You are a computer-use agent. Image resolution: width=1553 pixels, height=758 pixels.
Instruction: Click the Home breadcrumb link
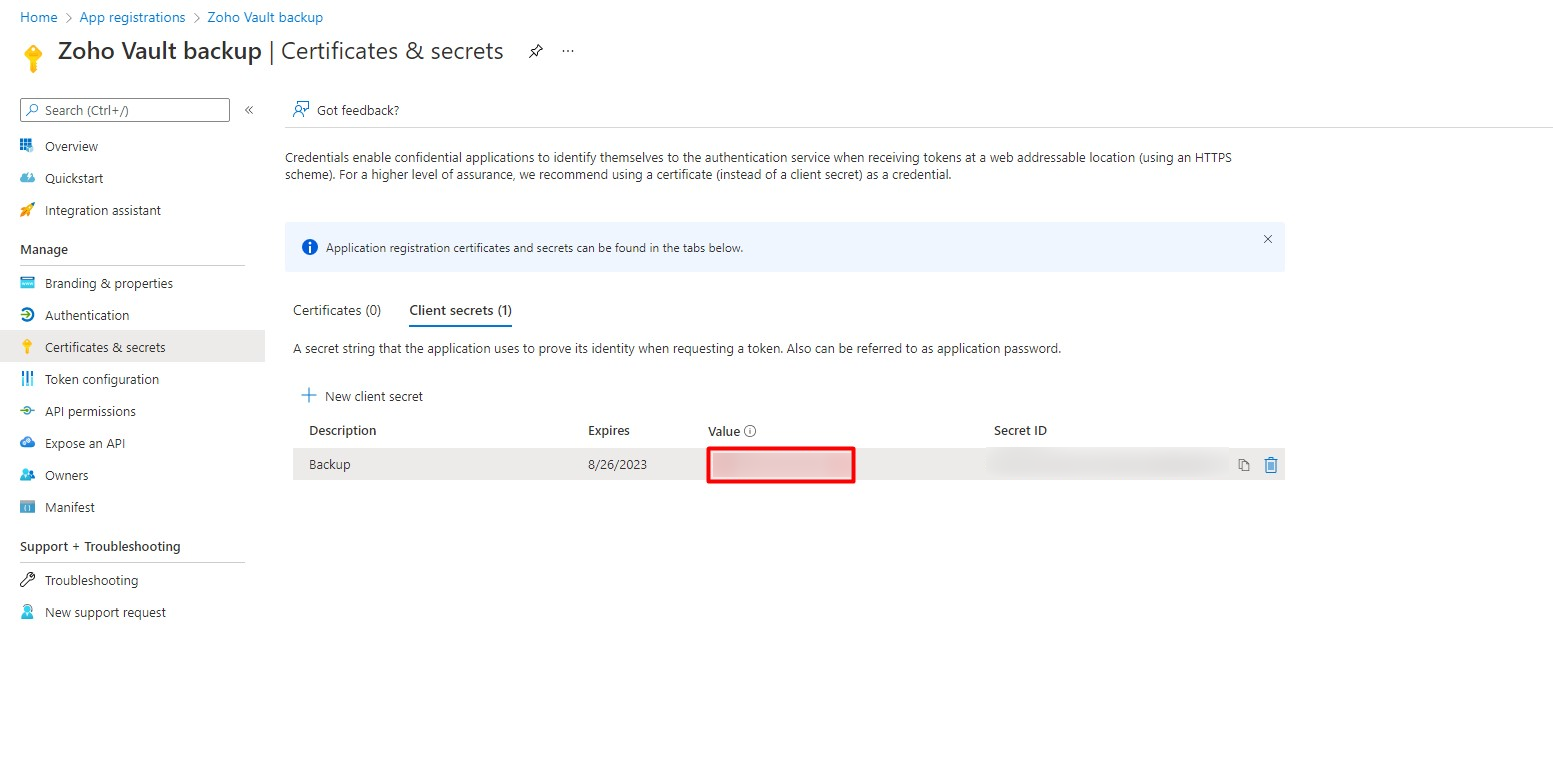coord(39,17)
